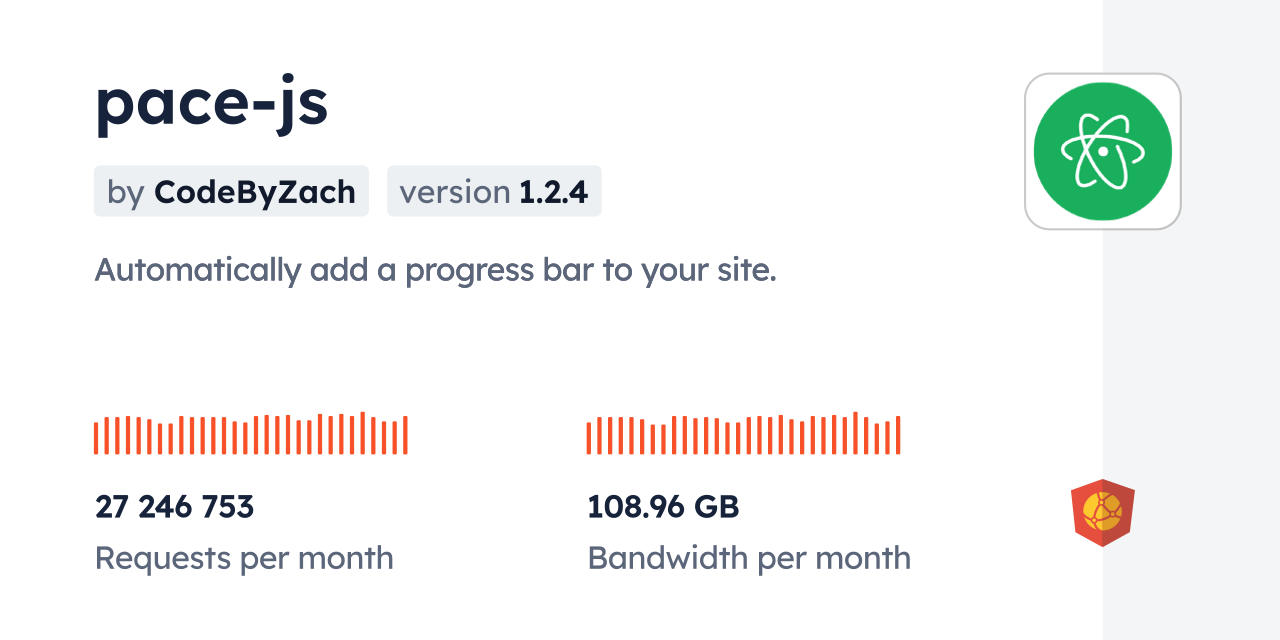Click the last bar of requests chart
Image resolution: width=1280 pixels, height=640 pixels.
coord(405,435)
